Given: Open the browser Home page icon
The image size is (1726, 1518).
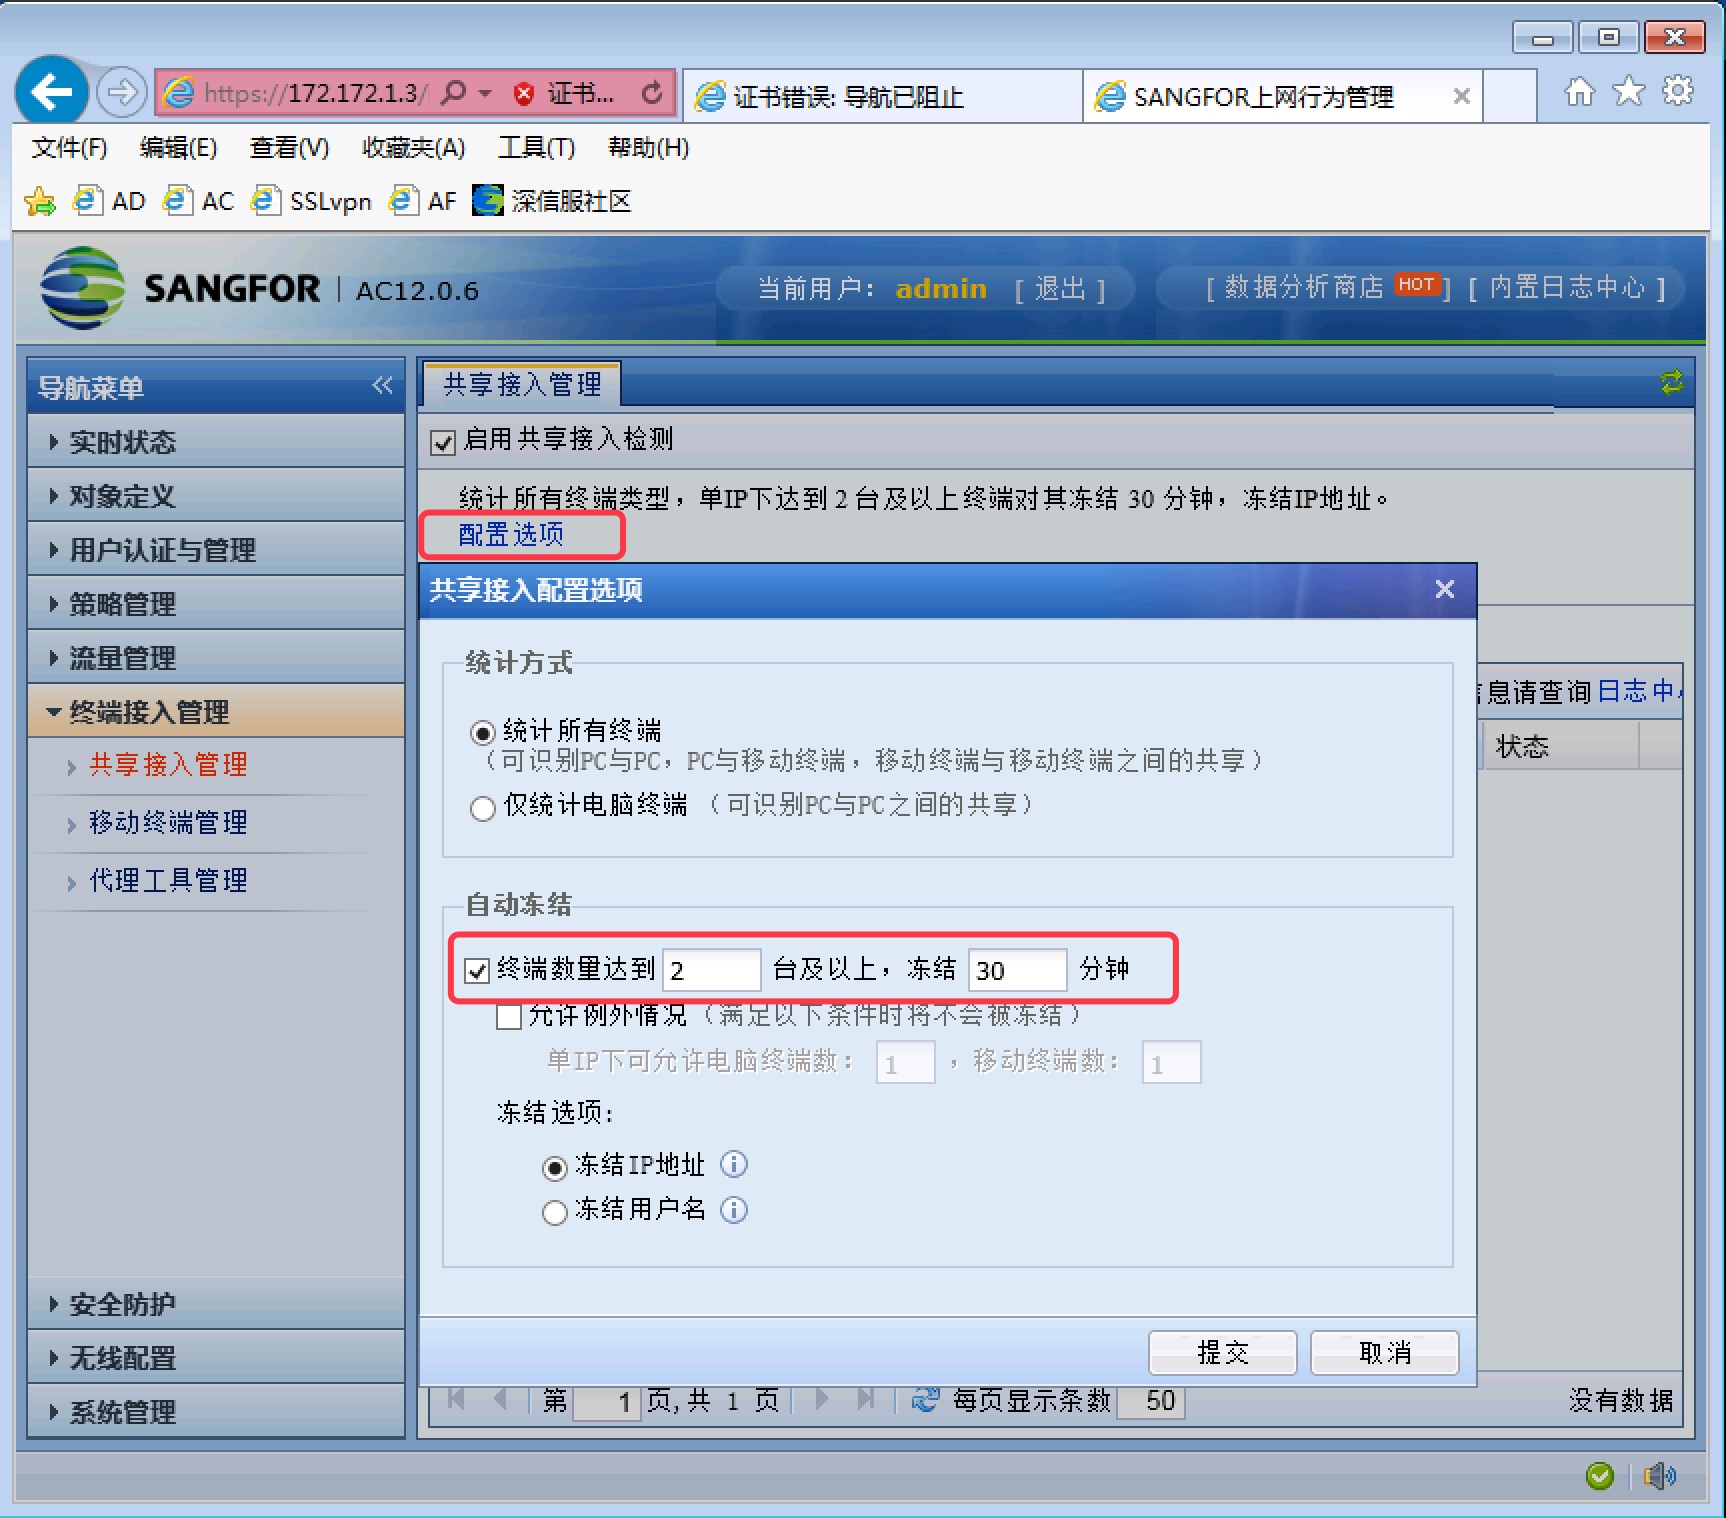Looking at the screenshot, I should pyautogui.click(x=1580, y=92).
